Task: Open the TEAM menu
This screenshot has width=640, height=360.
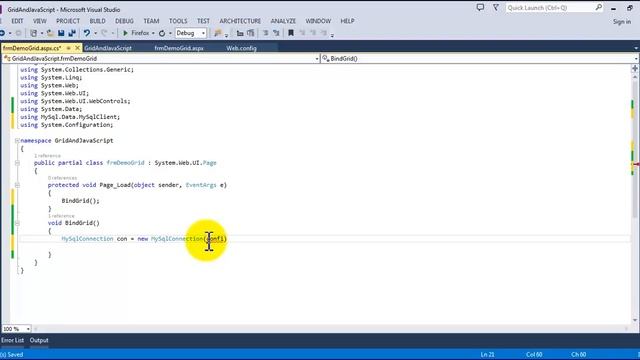Action: click(x=151, y=21)
